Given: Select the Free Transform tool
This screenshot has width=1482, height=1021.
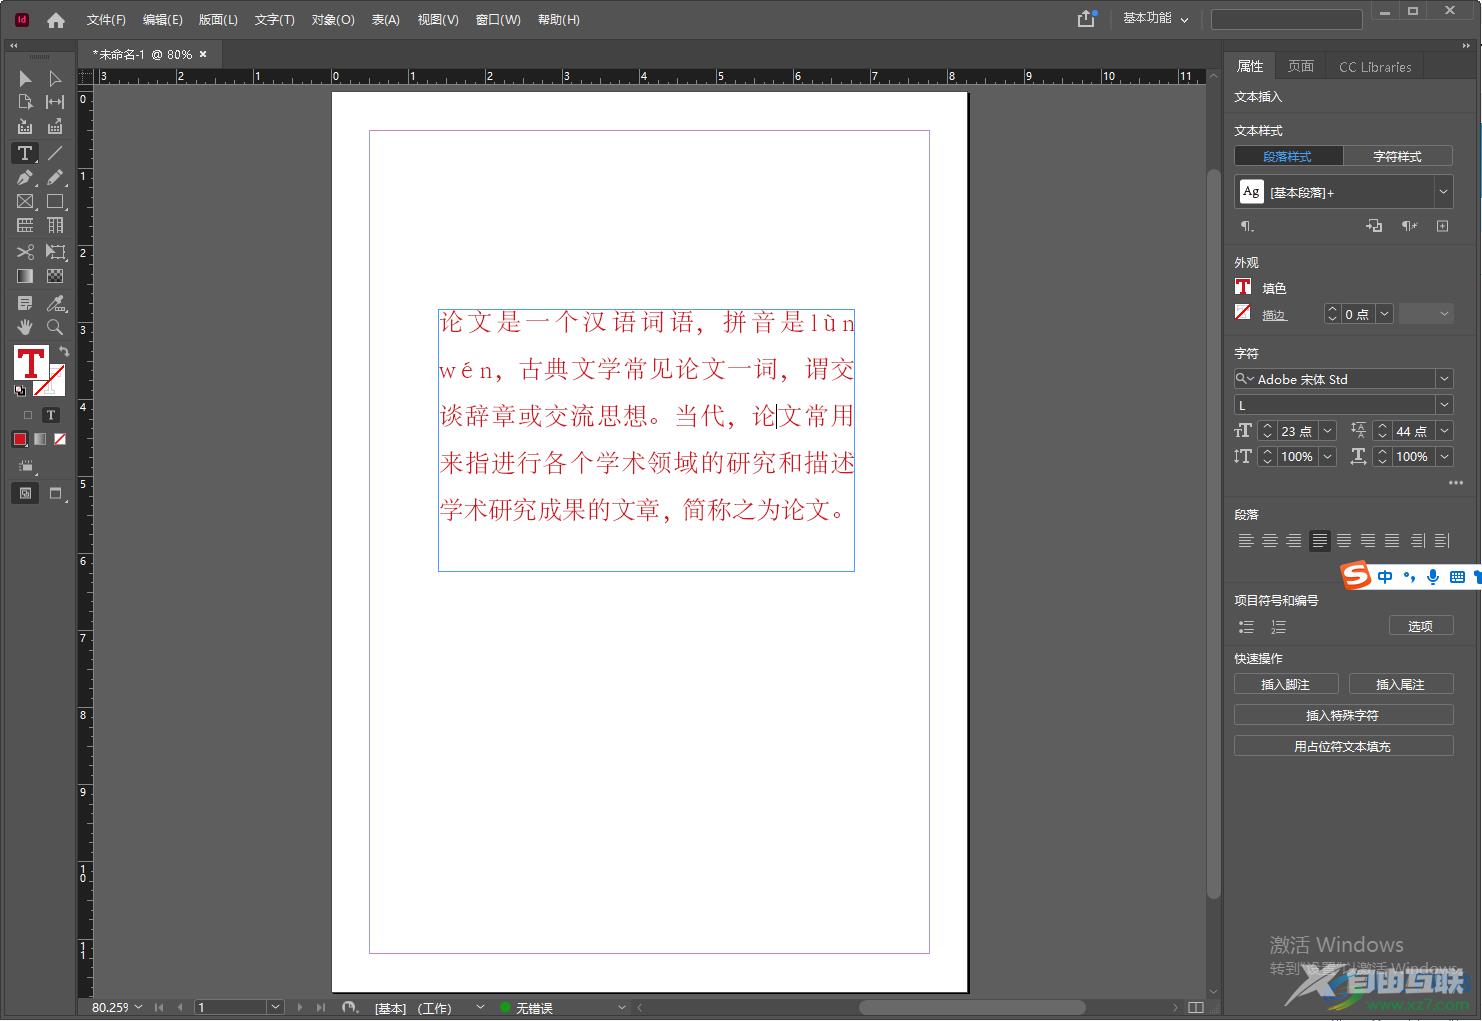Looking at the screenshot, I should (55, 252).
